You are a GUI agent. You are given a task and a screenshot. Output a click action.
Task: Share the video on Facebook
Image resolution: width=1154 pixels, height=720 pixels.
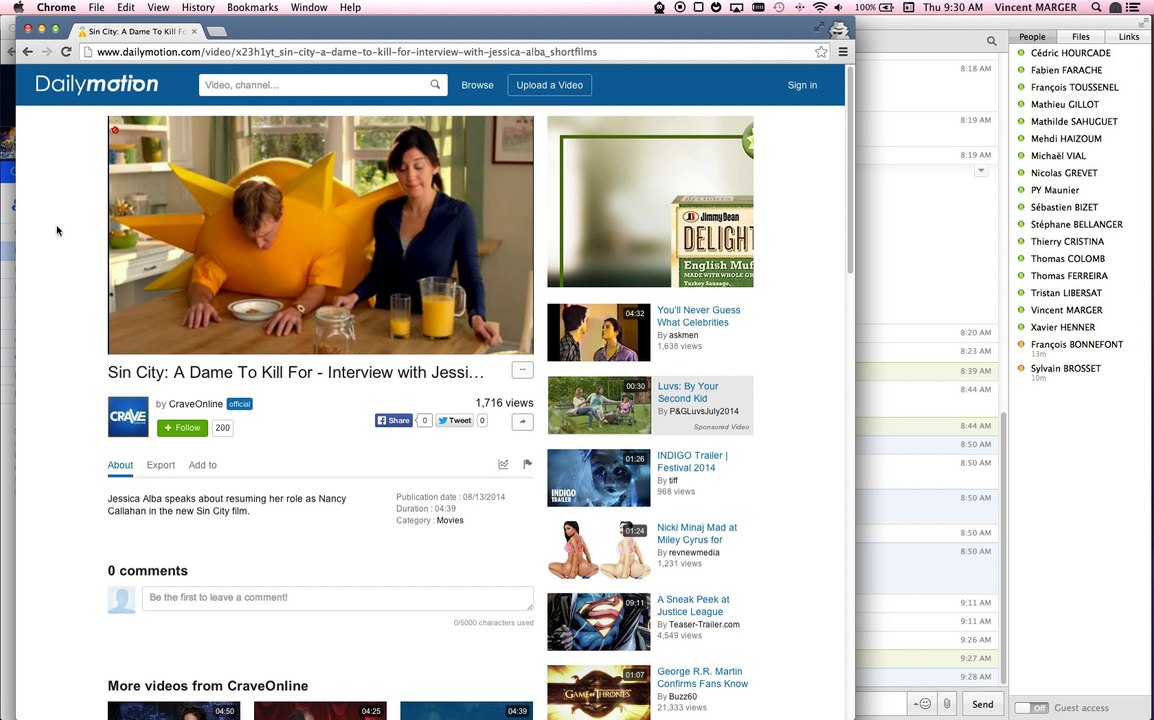coord(394,420)
